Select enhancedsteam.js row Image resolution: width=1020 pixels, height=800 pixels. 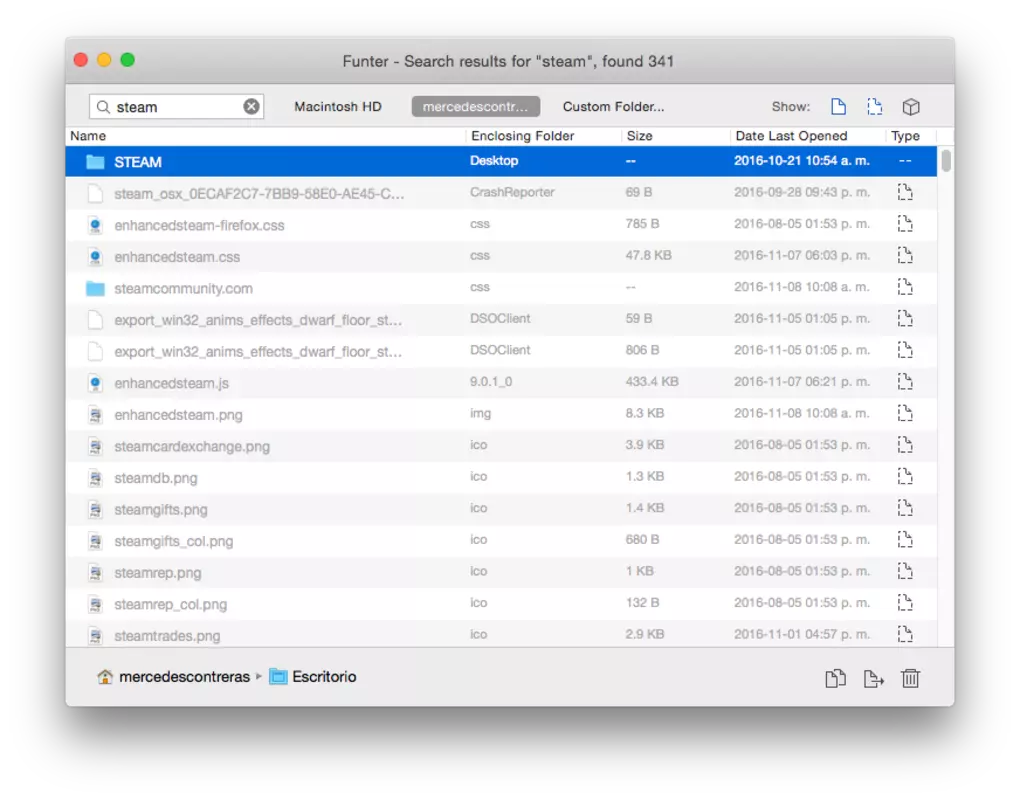click(501, 382)
